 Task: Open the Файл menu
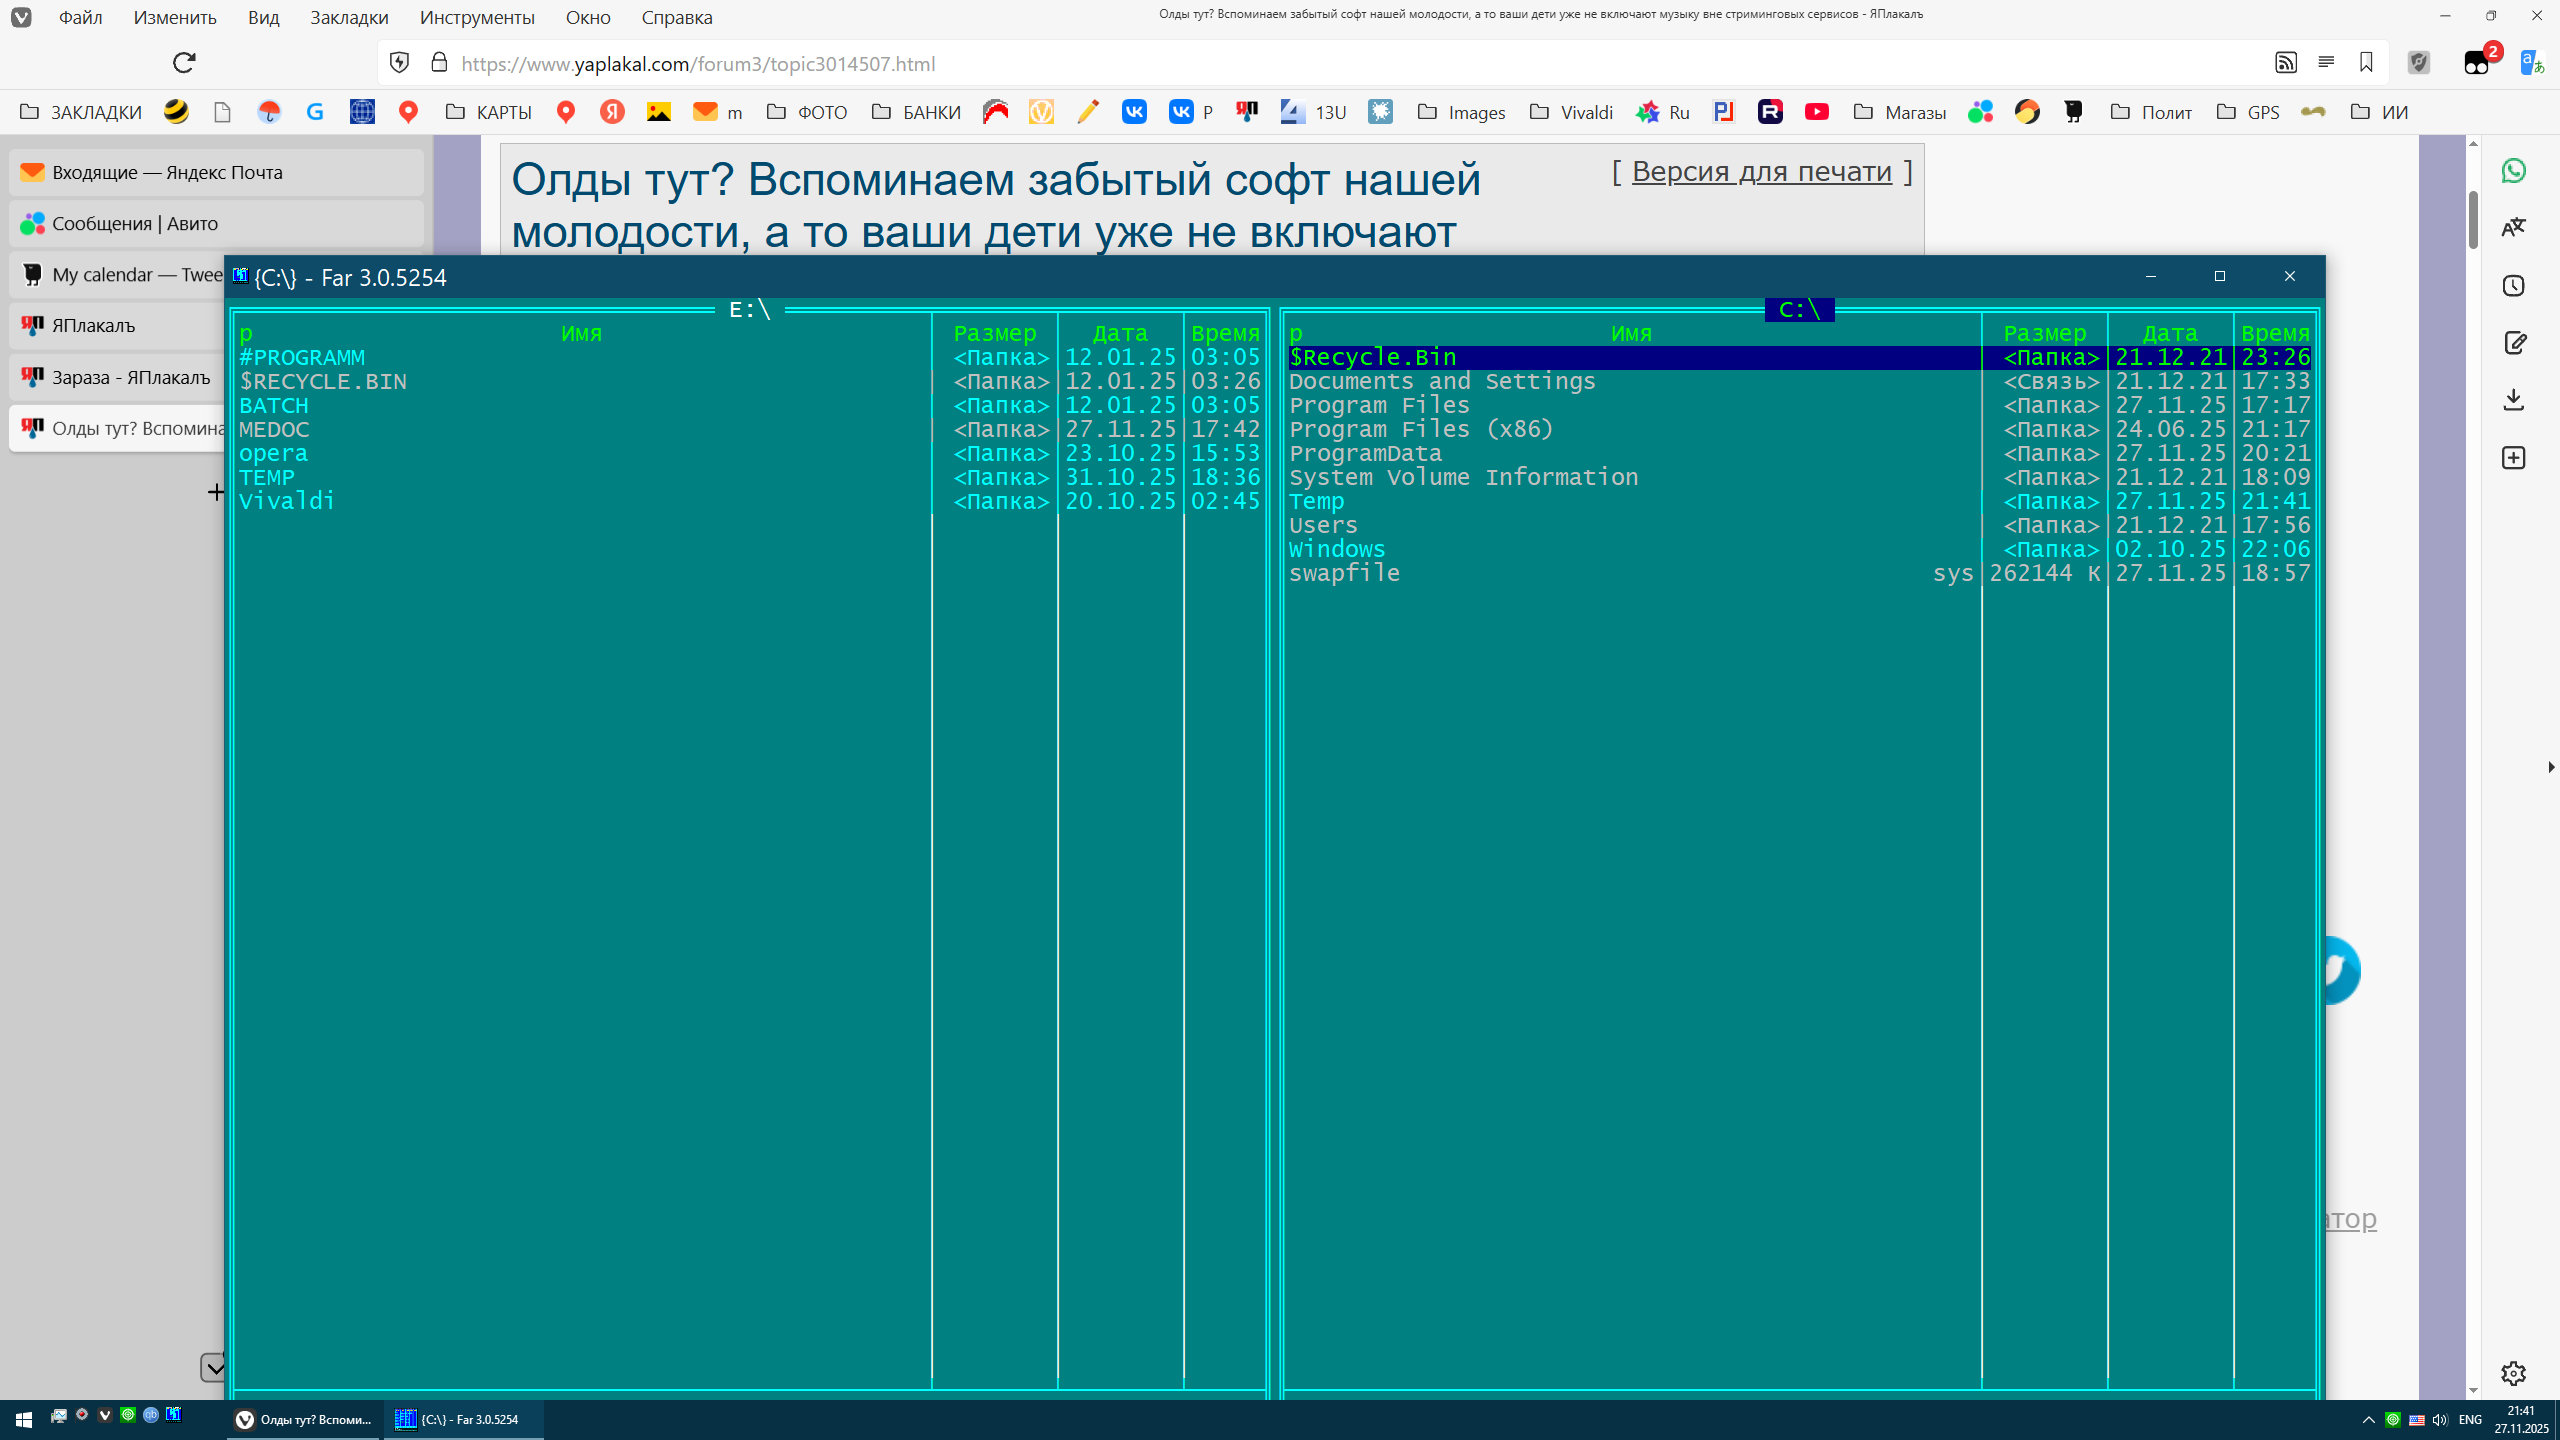pos(80,17)
